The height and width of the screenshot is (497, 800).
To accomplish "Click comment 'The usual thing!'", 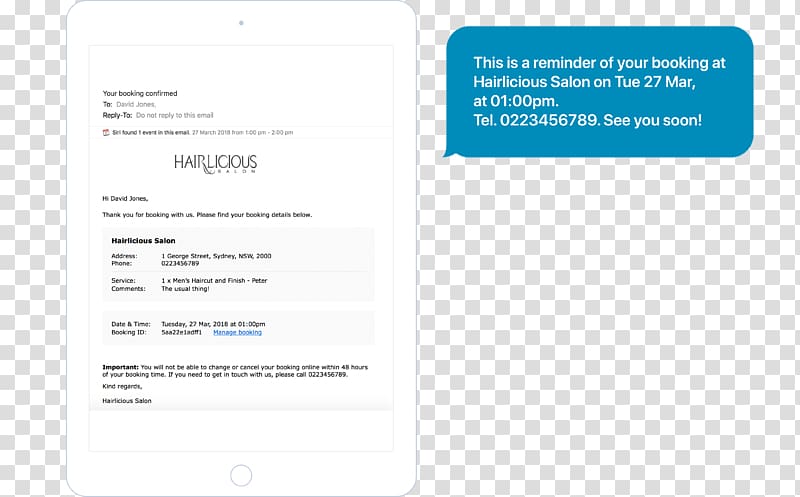I will point(185,289).
